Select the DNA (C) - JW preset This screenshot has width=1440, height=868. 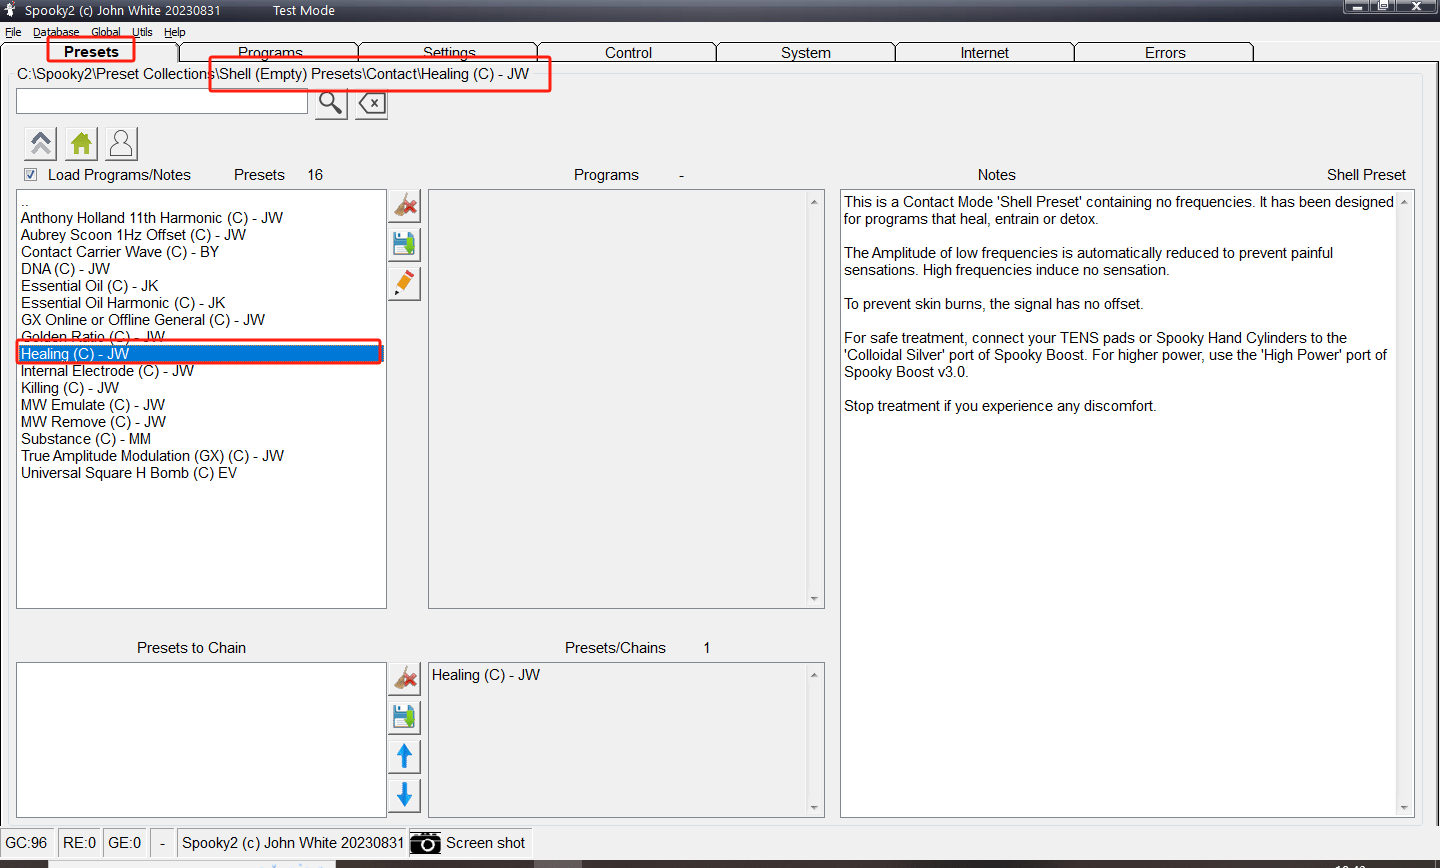(66, 269)
